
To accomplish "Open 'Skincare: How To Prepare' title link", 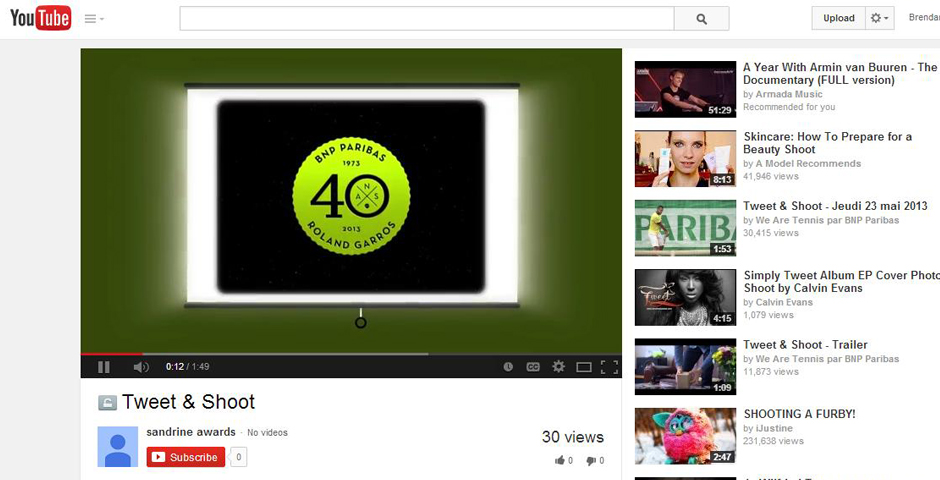I will pos(827,143).
